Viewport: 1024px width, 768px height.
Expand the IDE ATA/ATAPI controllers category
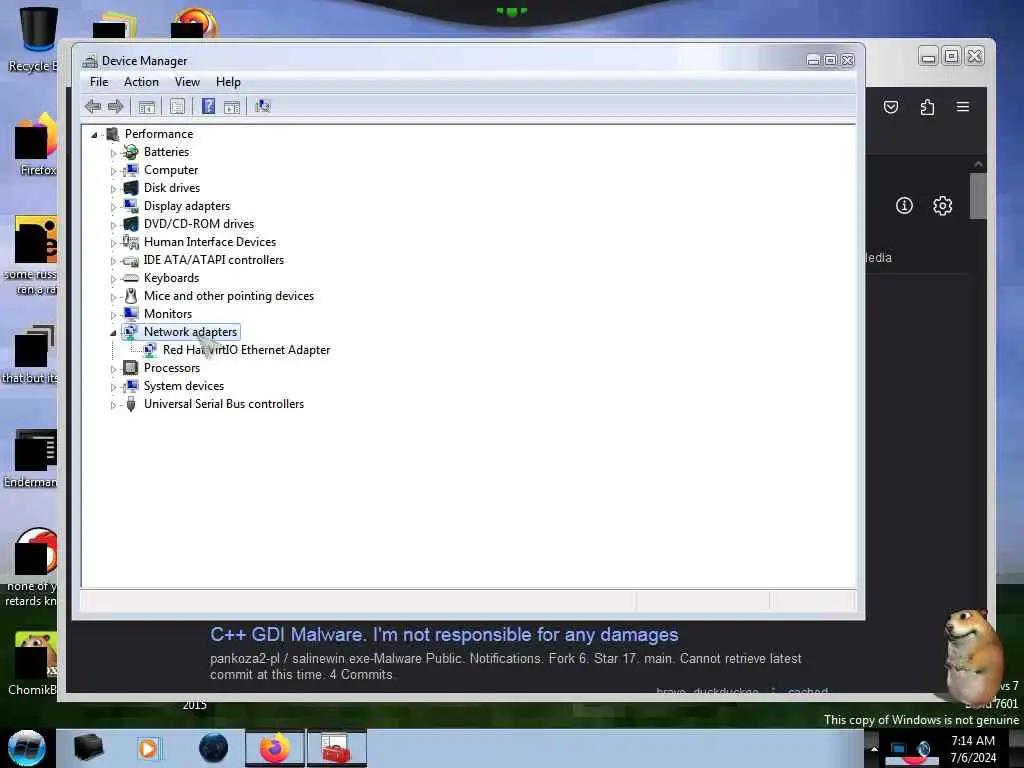click(x=113, y=261)
